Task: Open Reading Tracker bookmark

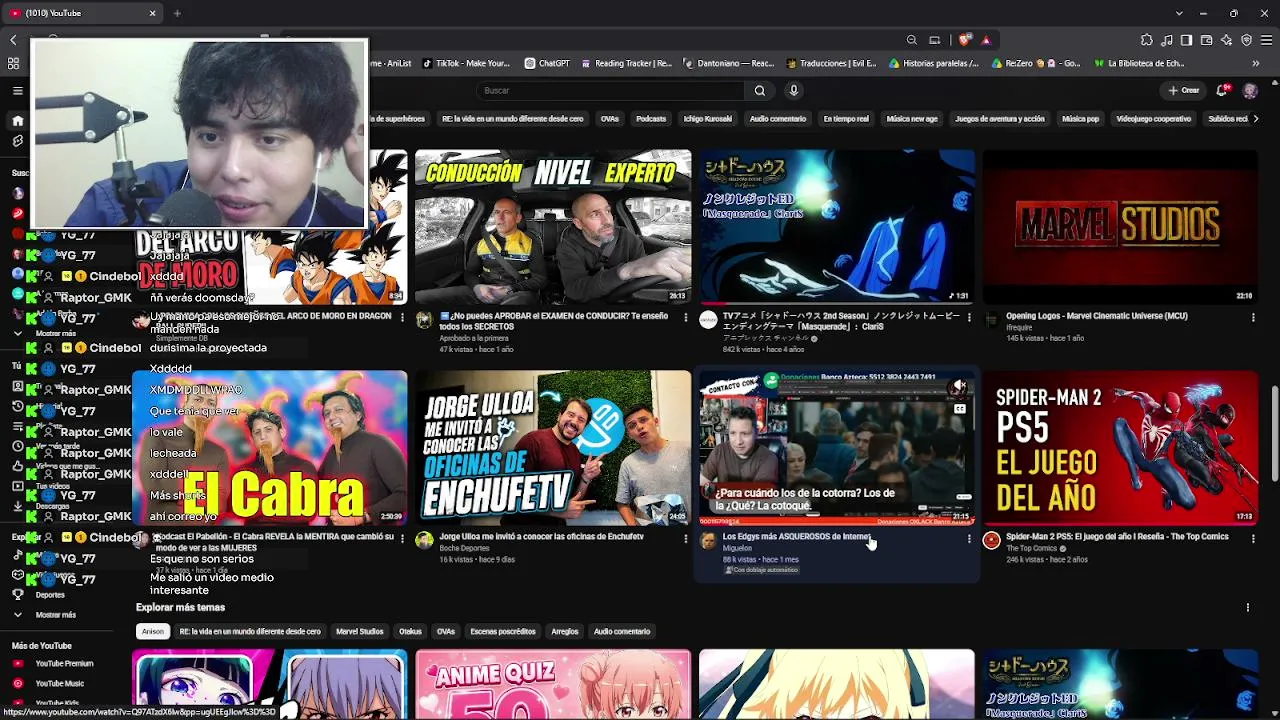Action: point(626,64)
